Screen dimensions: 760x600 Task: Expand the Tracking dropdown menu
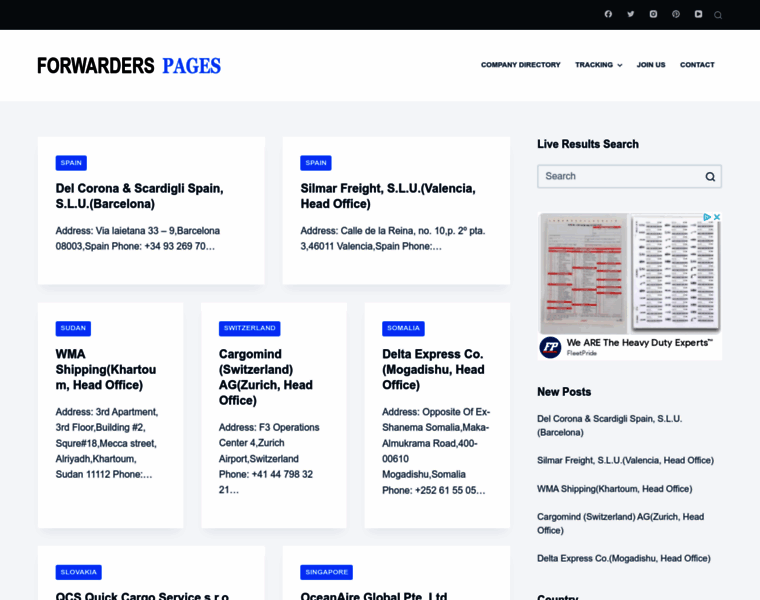coord(599,65)
